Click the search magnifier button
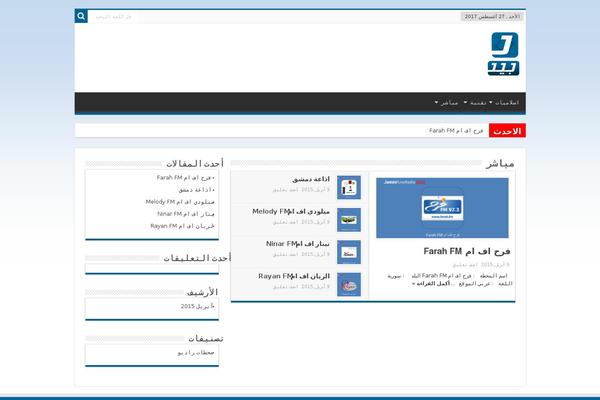The height and width of the screenshot is (400, 600). 81,16
